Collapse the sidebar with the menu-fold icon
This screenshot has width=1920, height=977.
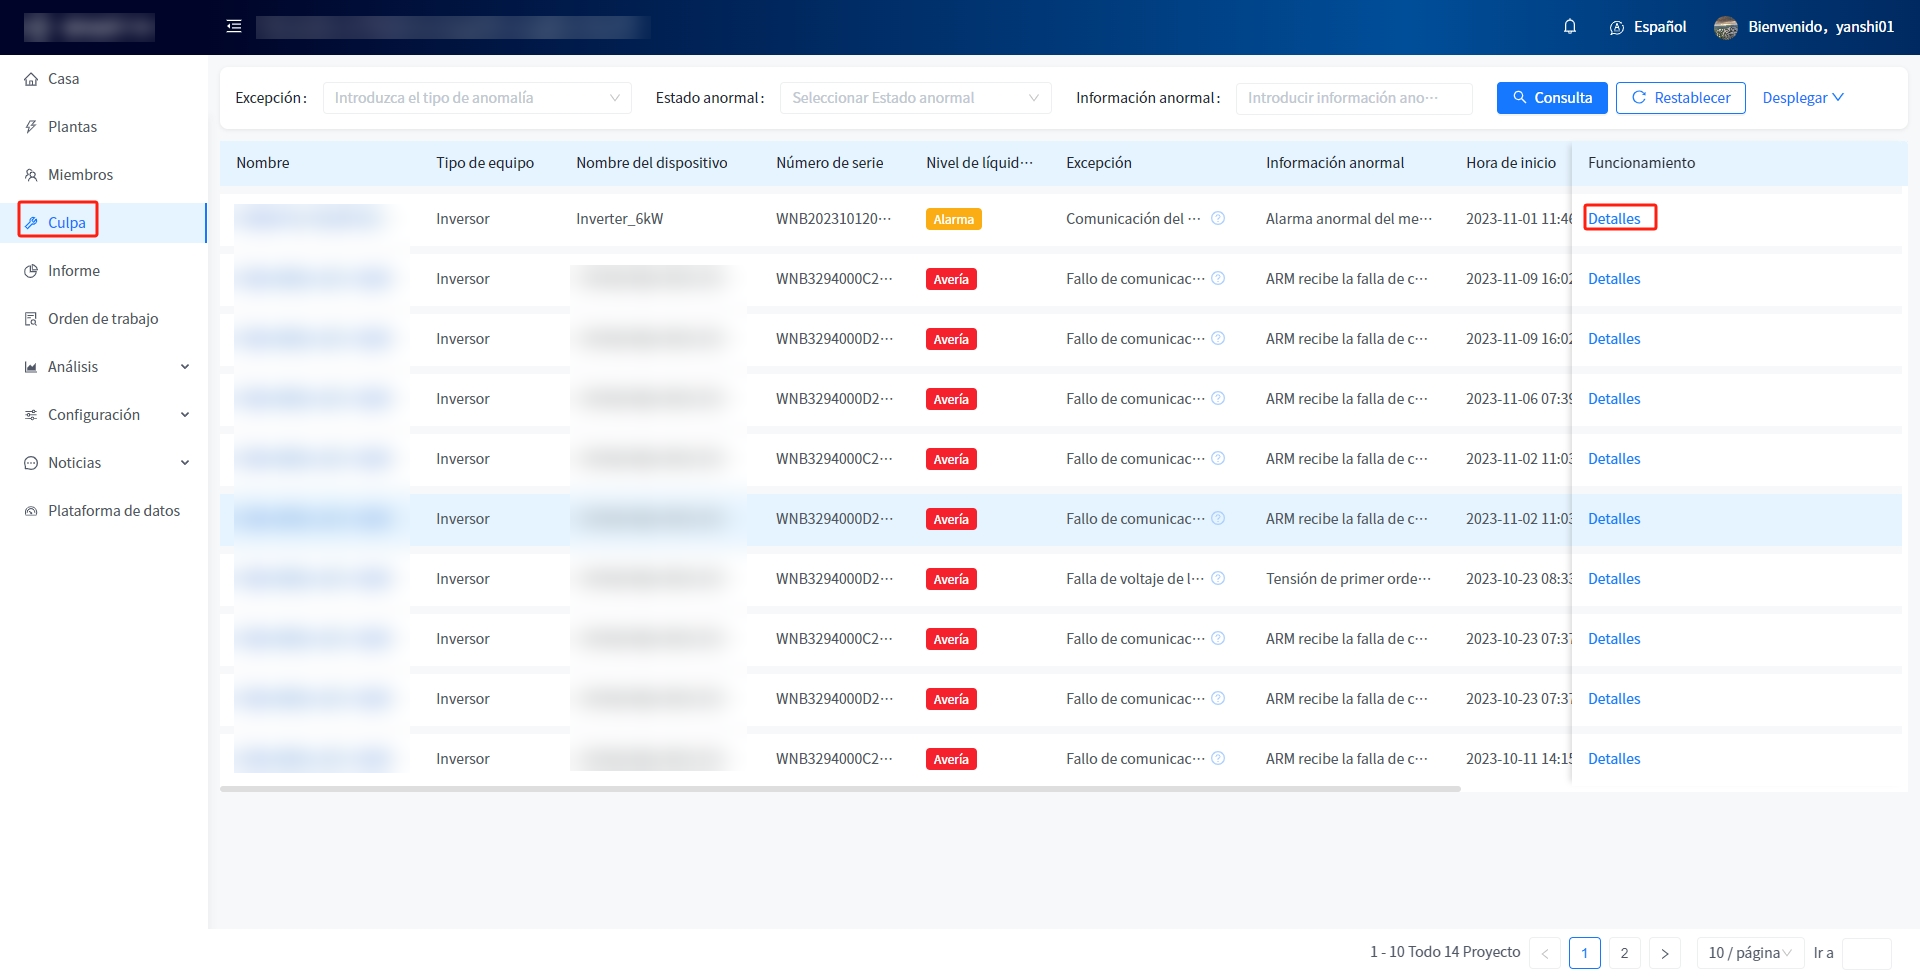(234, 27)
